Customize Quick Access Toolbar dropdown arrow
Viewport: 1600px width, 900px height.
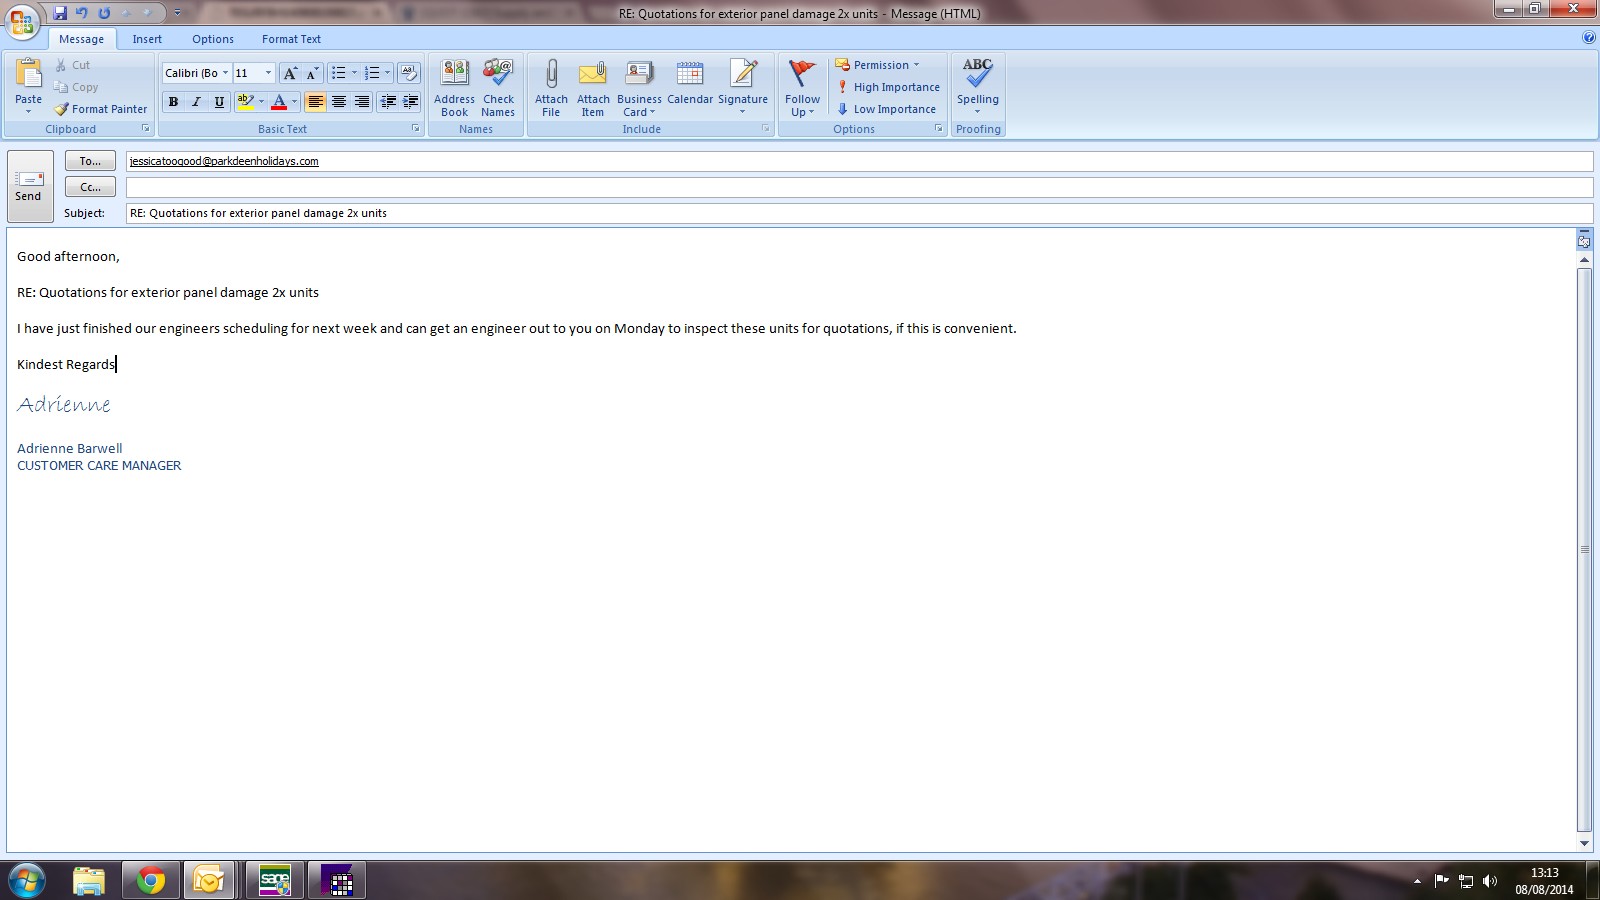pyautogui.click(x=177, y=13)
